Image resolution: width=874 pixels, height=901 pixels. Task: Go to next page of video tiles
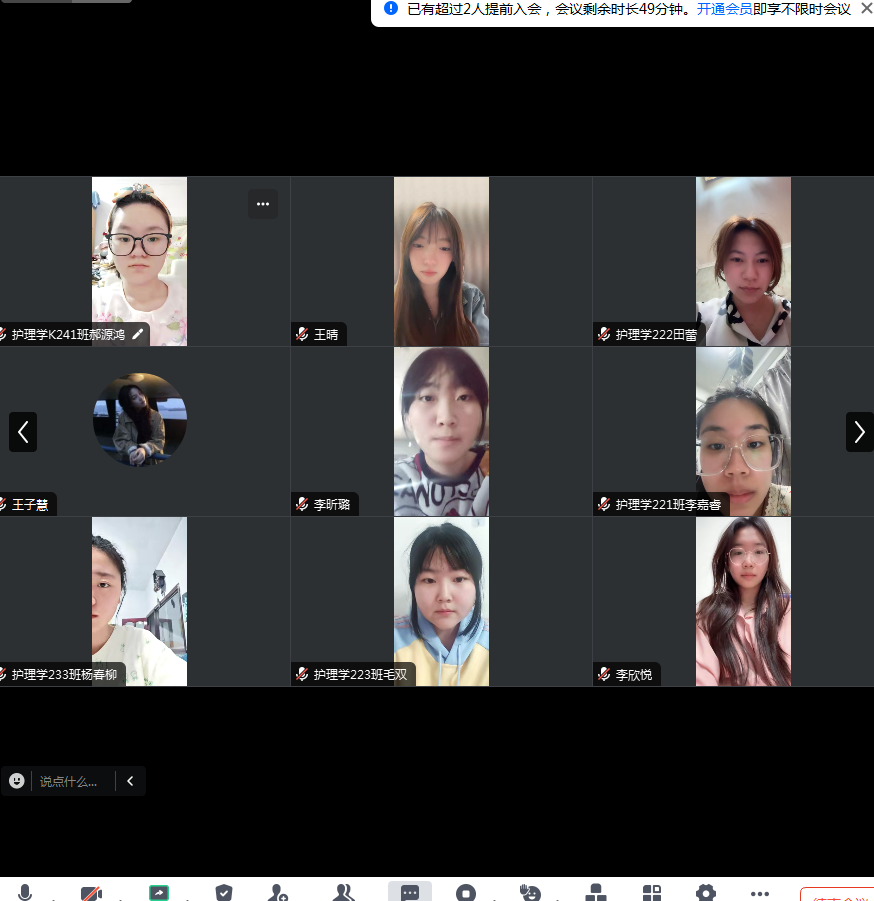(859, 432)
